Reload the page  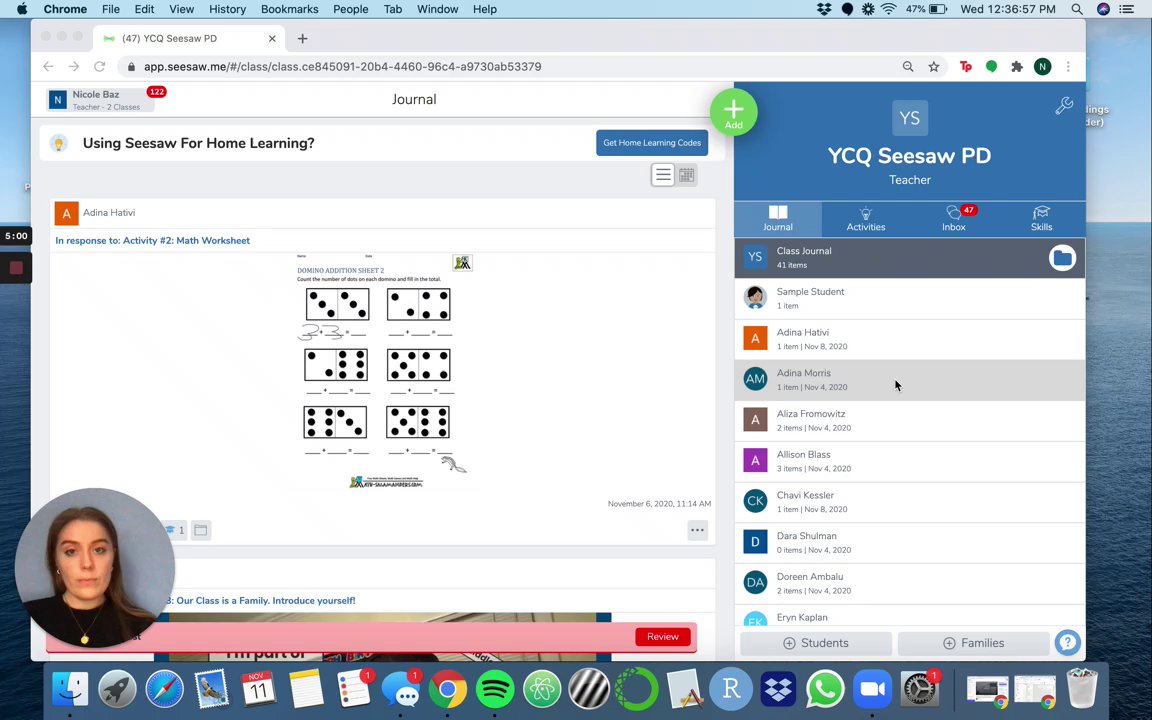click(99, 66)
